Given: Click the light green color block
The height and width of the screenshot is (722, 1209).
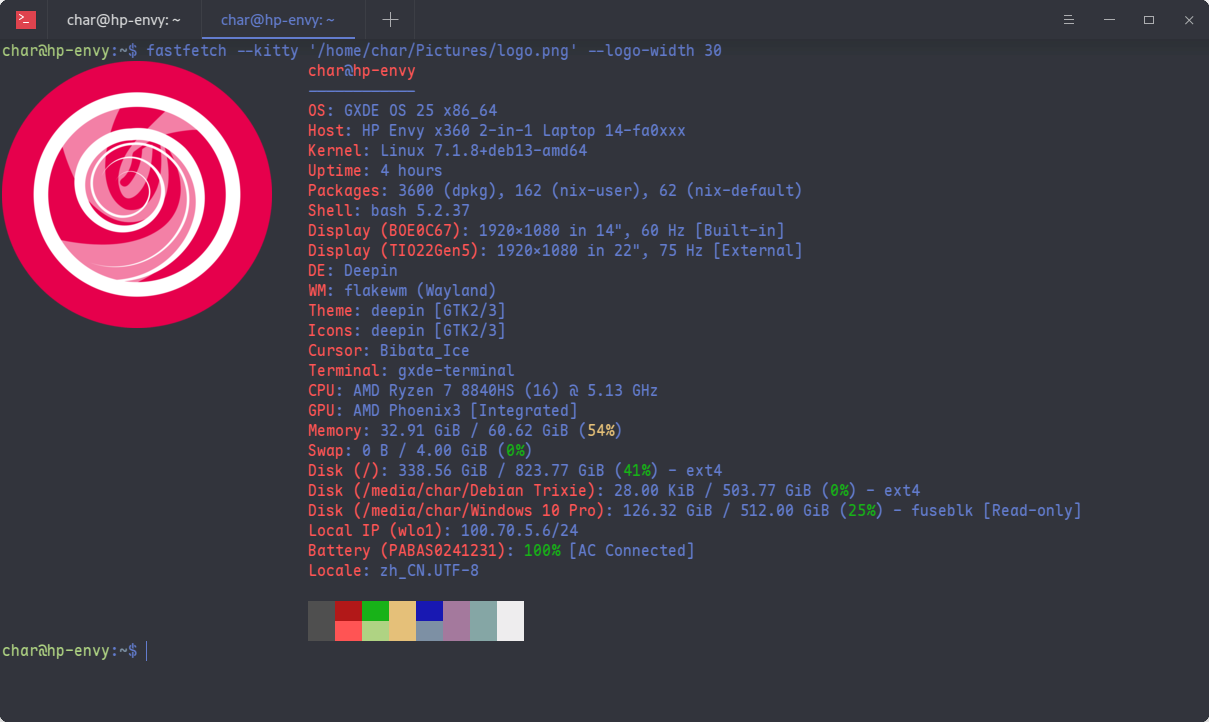Looking at the screenshot, I should click(375, 631).
